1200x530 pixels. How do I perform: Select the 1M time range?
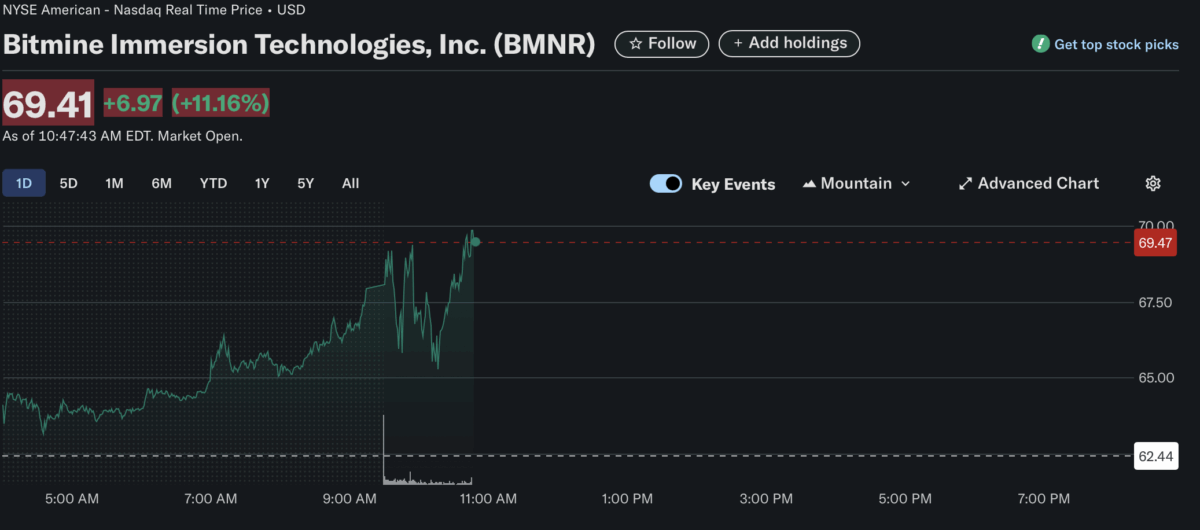pos(114,183)
